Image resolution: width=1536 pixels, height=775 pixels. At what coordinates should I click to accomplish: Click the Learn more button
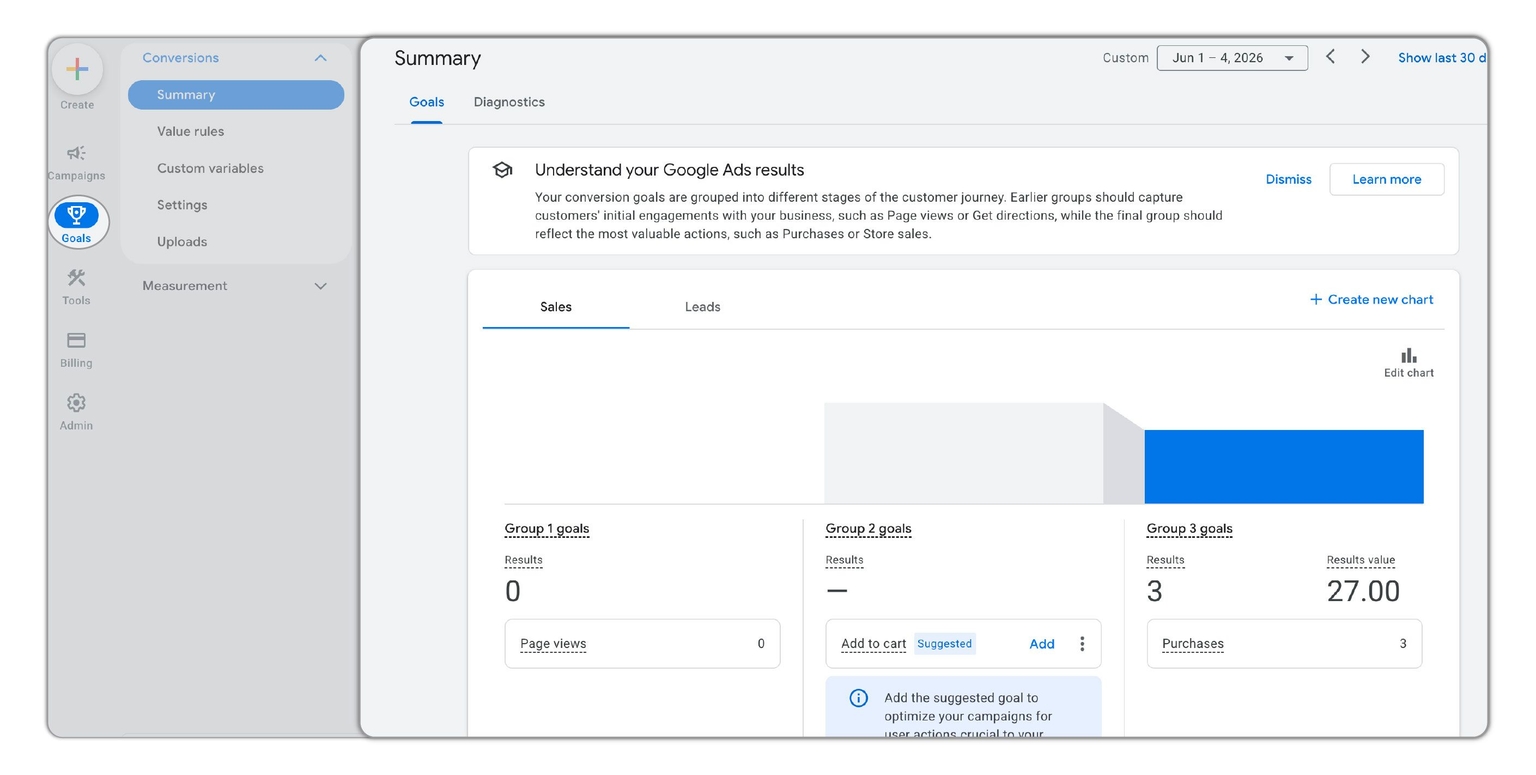[1386, 179]
